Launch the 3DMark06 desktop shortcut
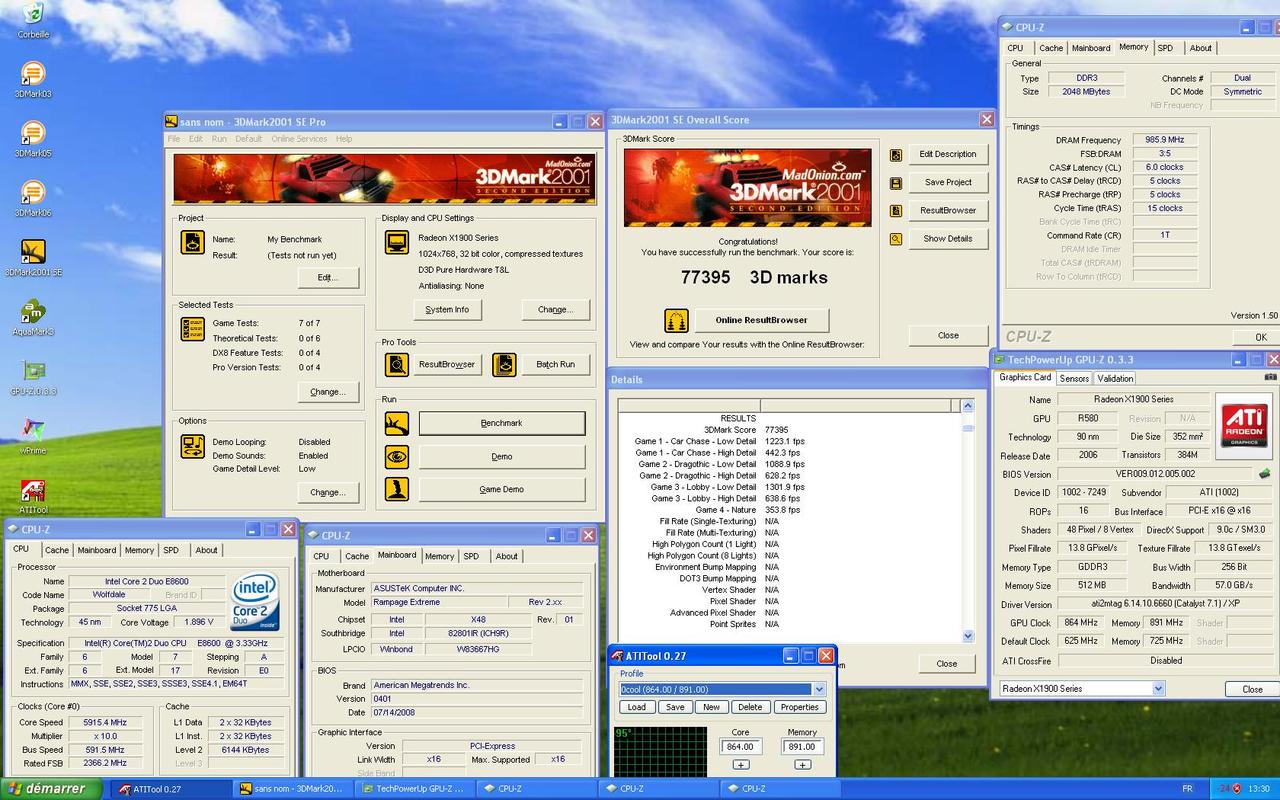 [x=33, y=192]
